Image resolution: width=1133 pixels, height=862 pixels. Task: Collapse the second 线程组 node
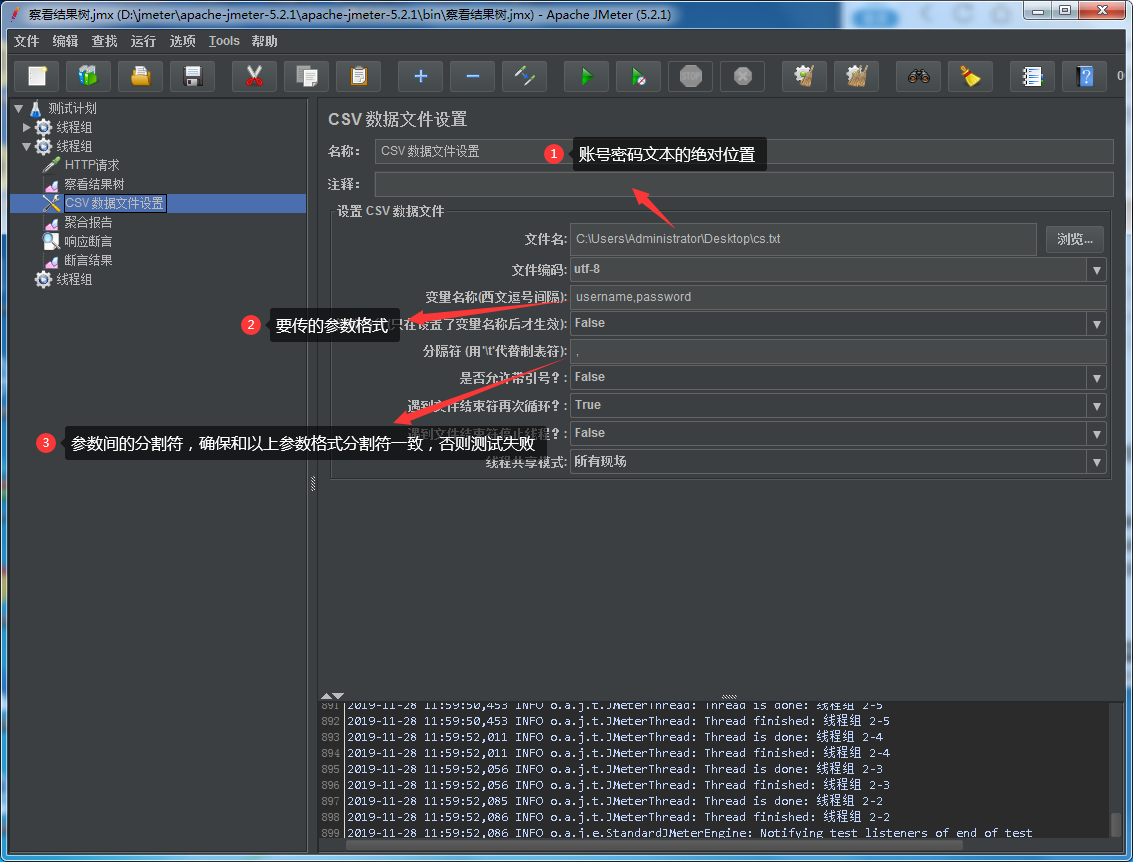(x=27, y=146)
